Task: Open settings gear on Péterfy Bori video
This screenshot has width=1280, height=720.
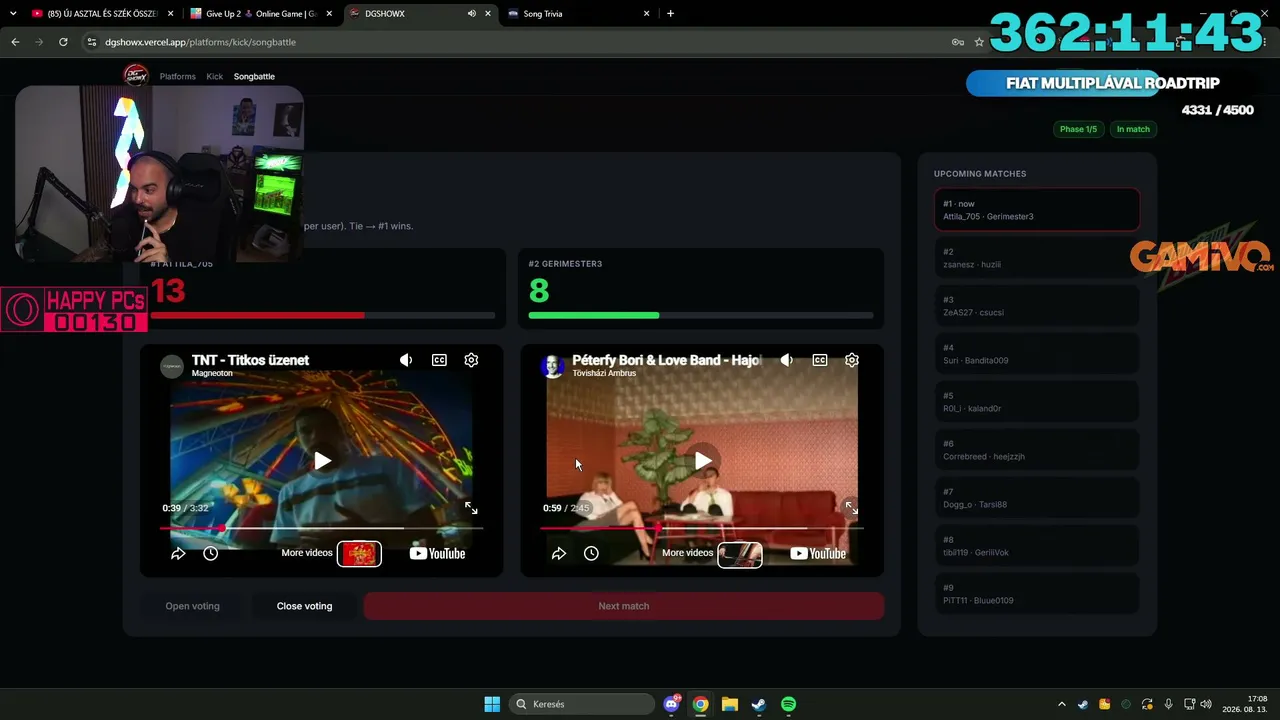Action: point(852,360)
